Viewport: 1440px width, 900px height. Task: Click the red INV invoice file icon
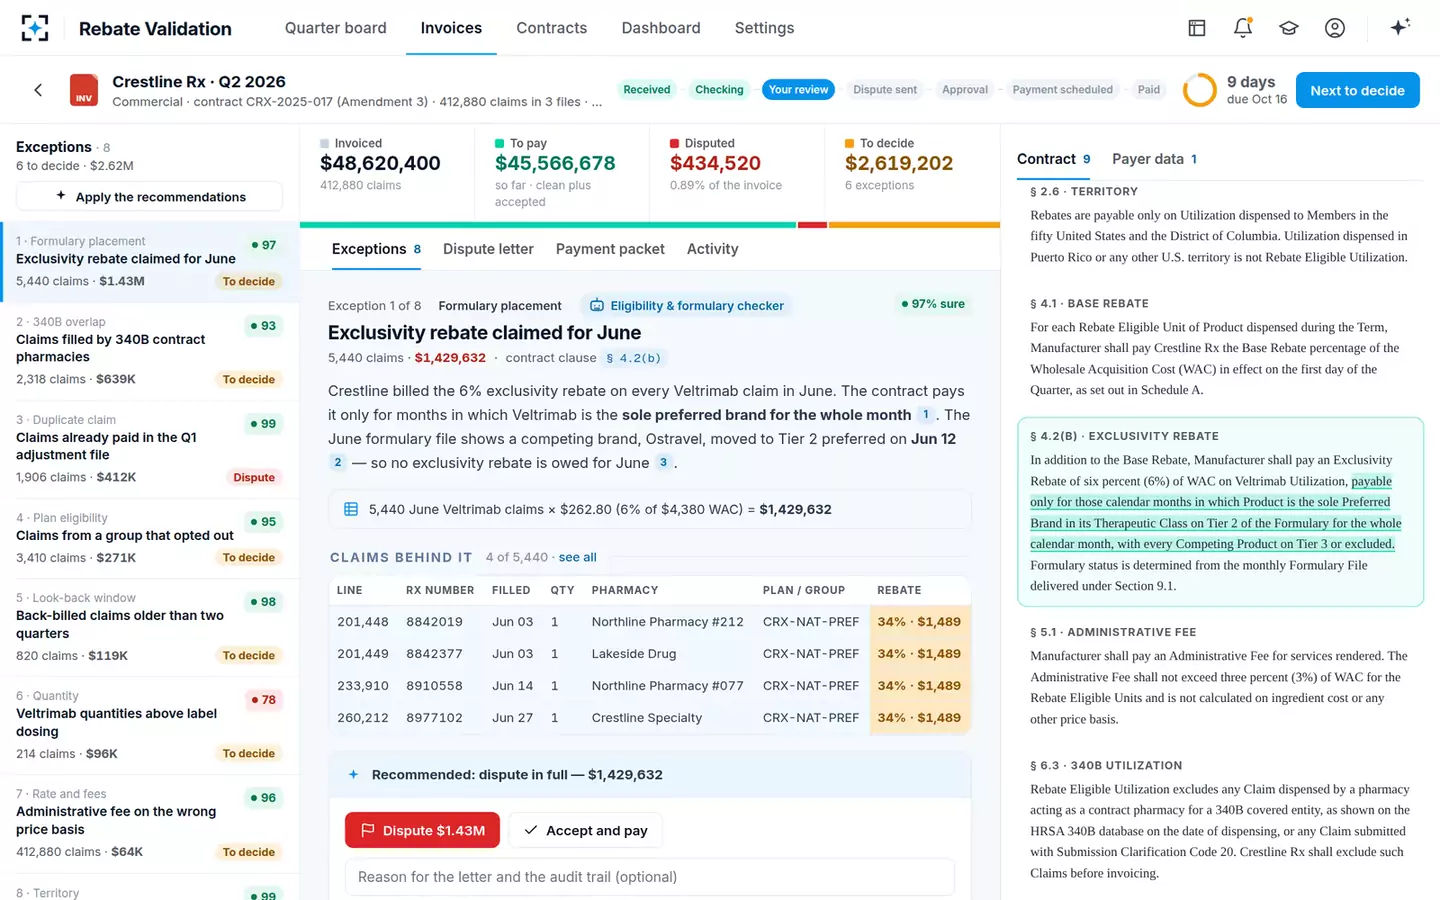84,90
